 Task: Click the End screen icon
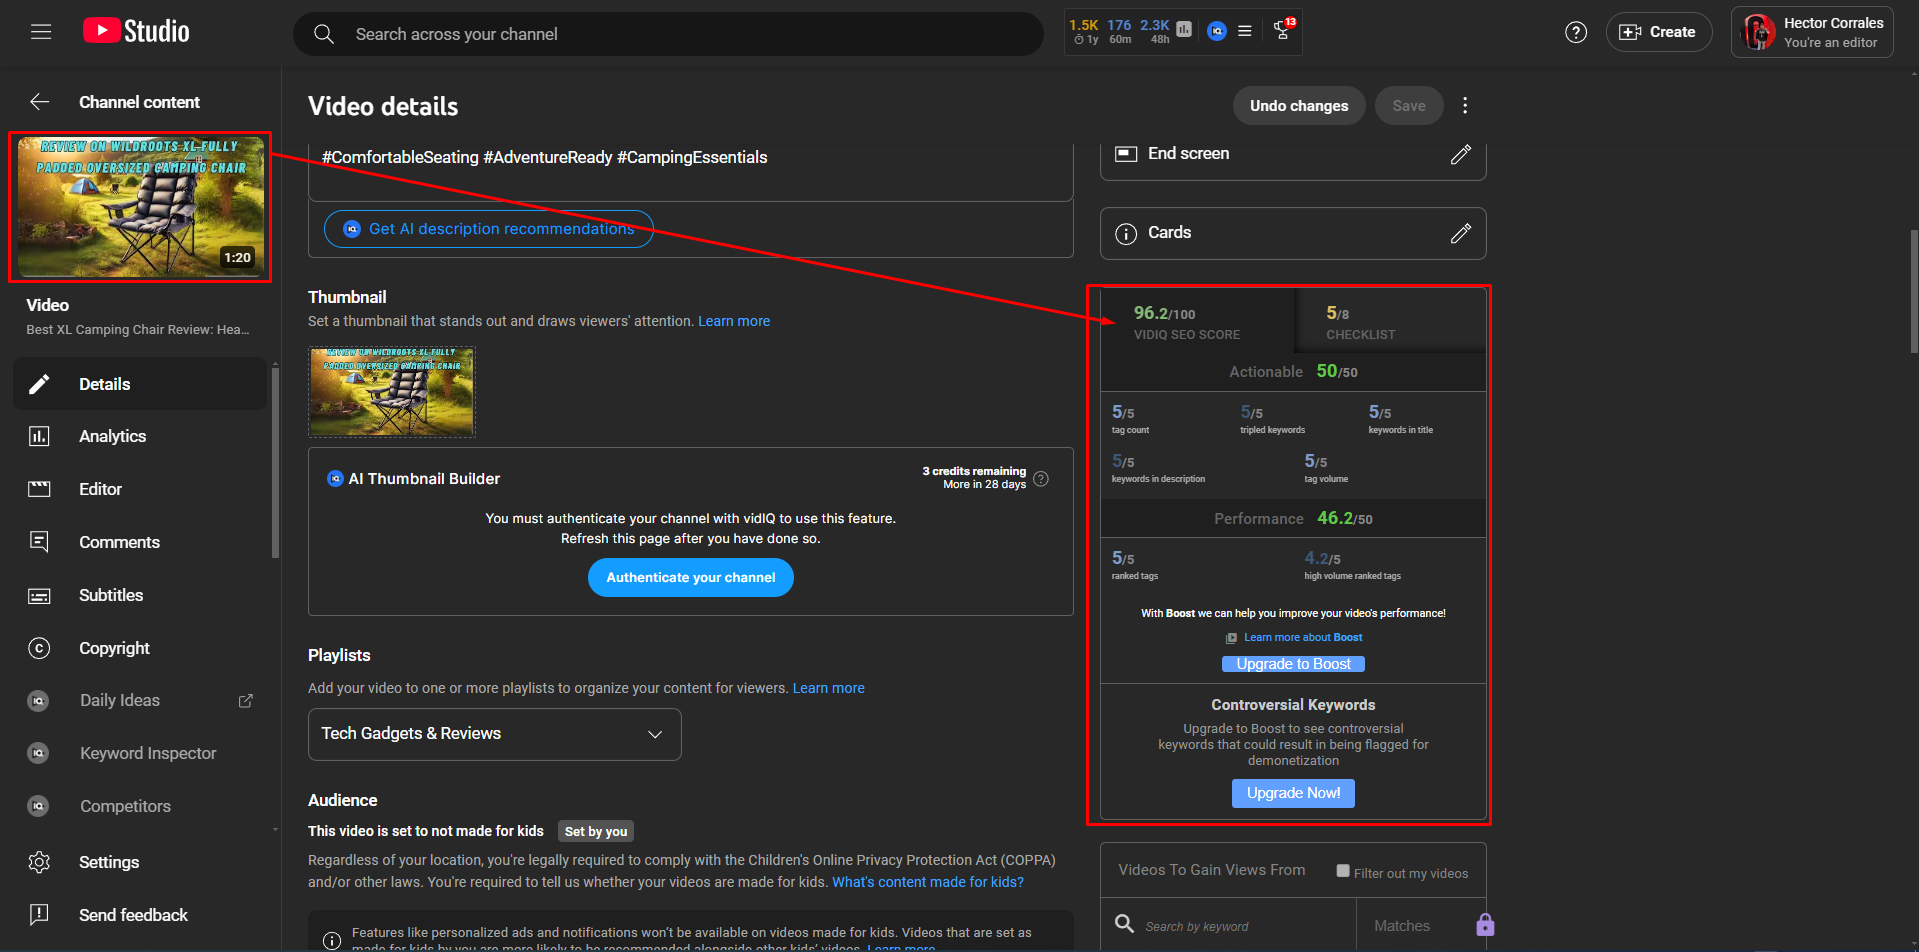point(1126,154)
